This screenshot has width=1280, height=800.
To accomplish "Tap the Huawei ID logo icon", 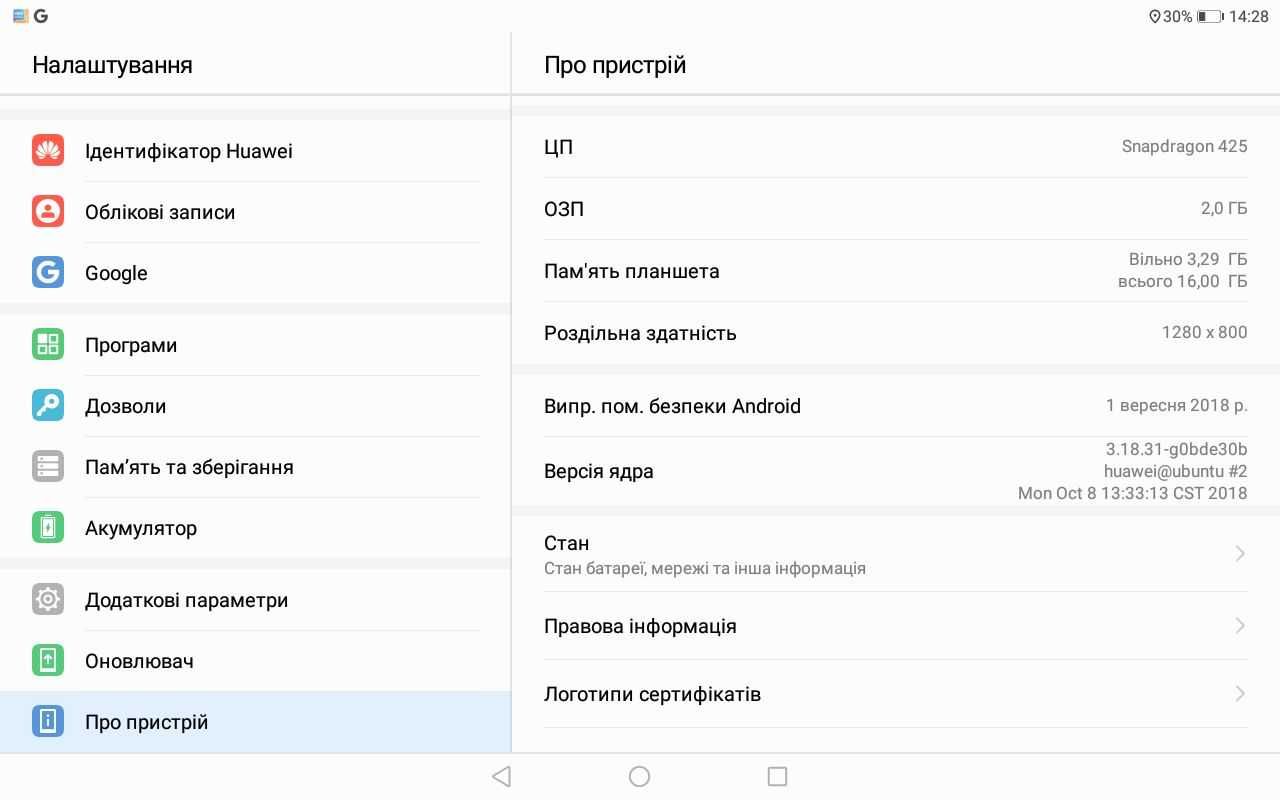I will coord(48,151).
